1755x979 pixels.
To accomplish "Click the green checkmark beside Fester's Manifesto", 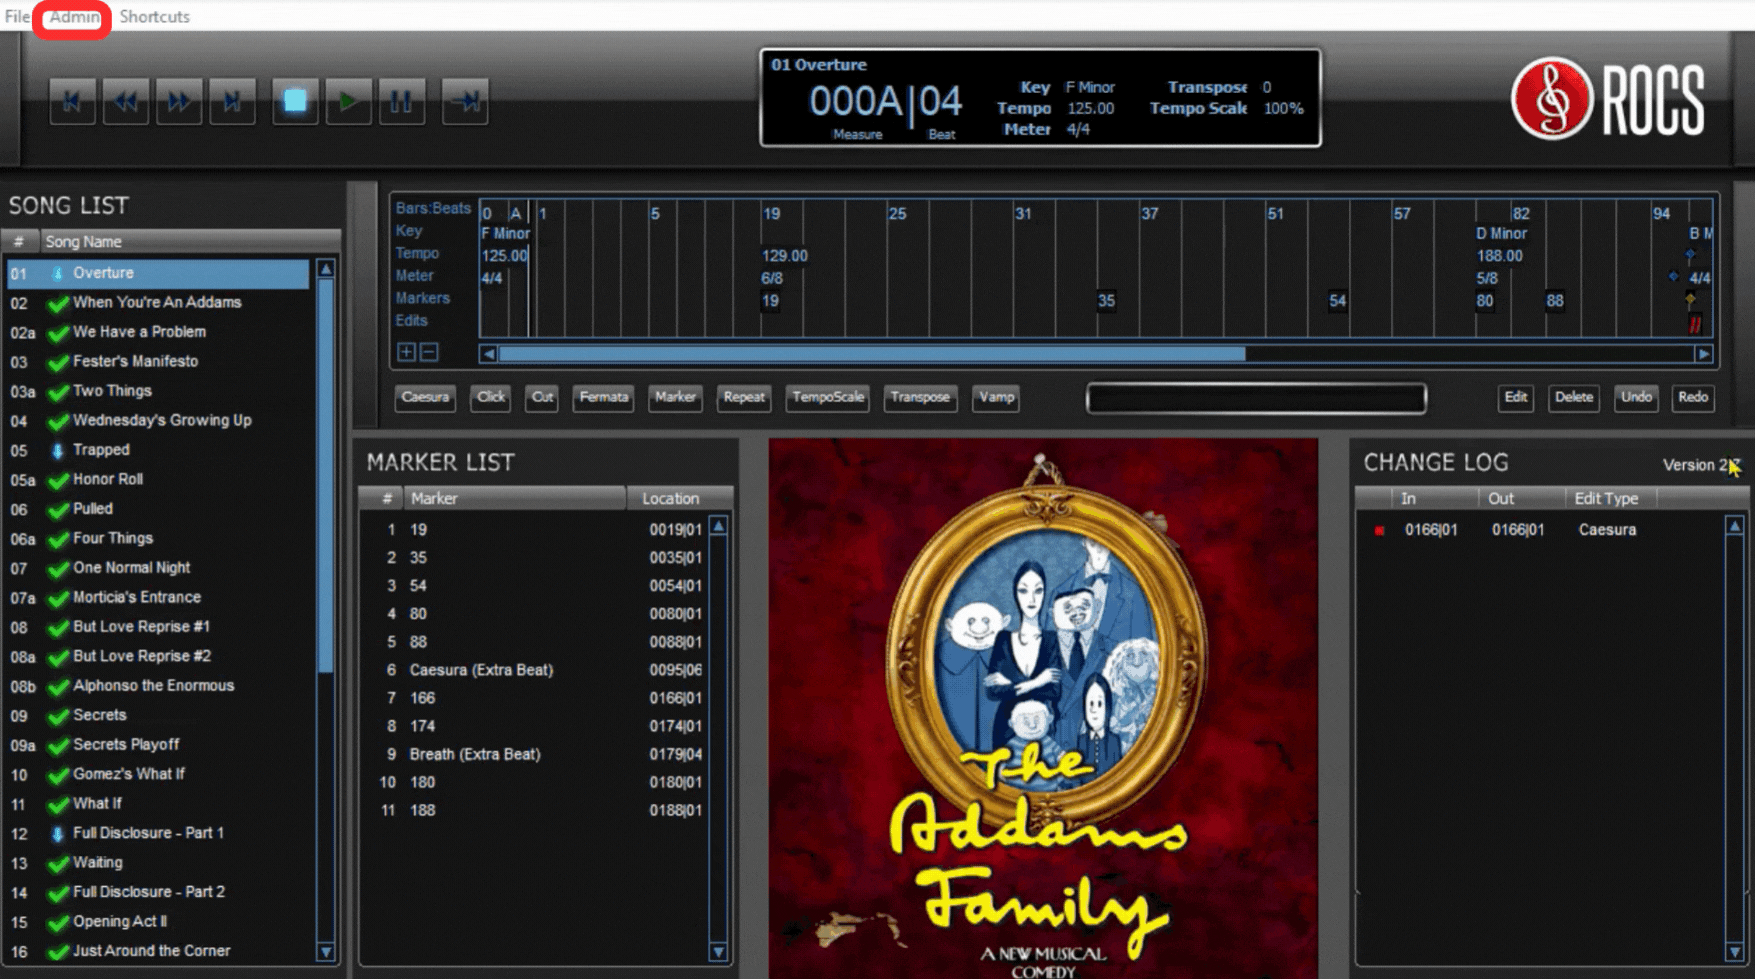I will tap(58, 362).
